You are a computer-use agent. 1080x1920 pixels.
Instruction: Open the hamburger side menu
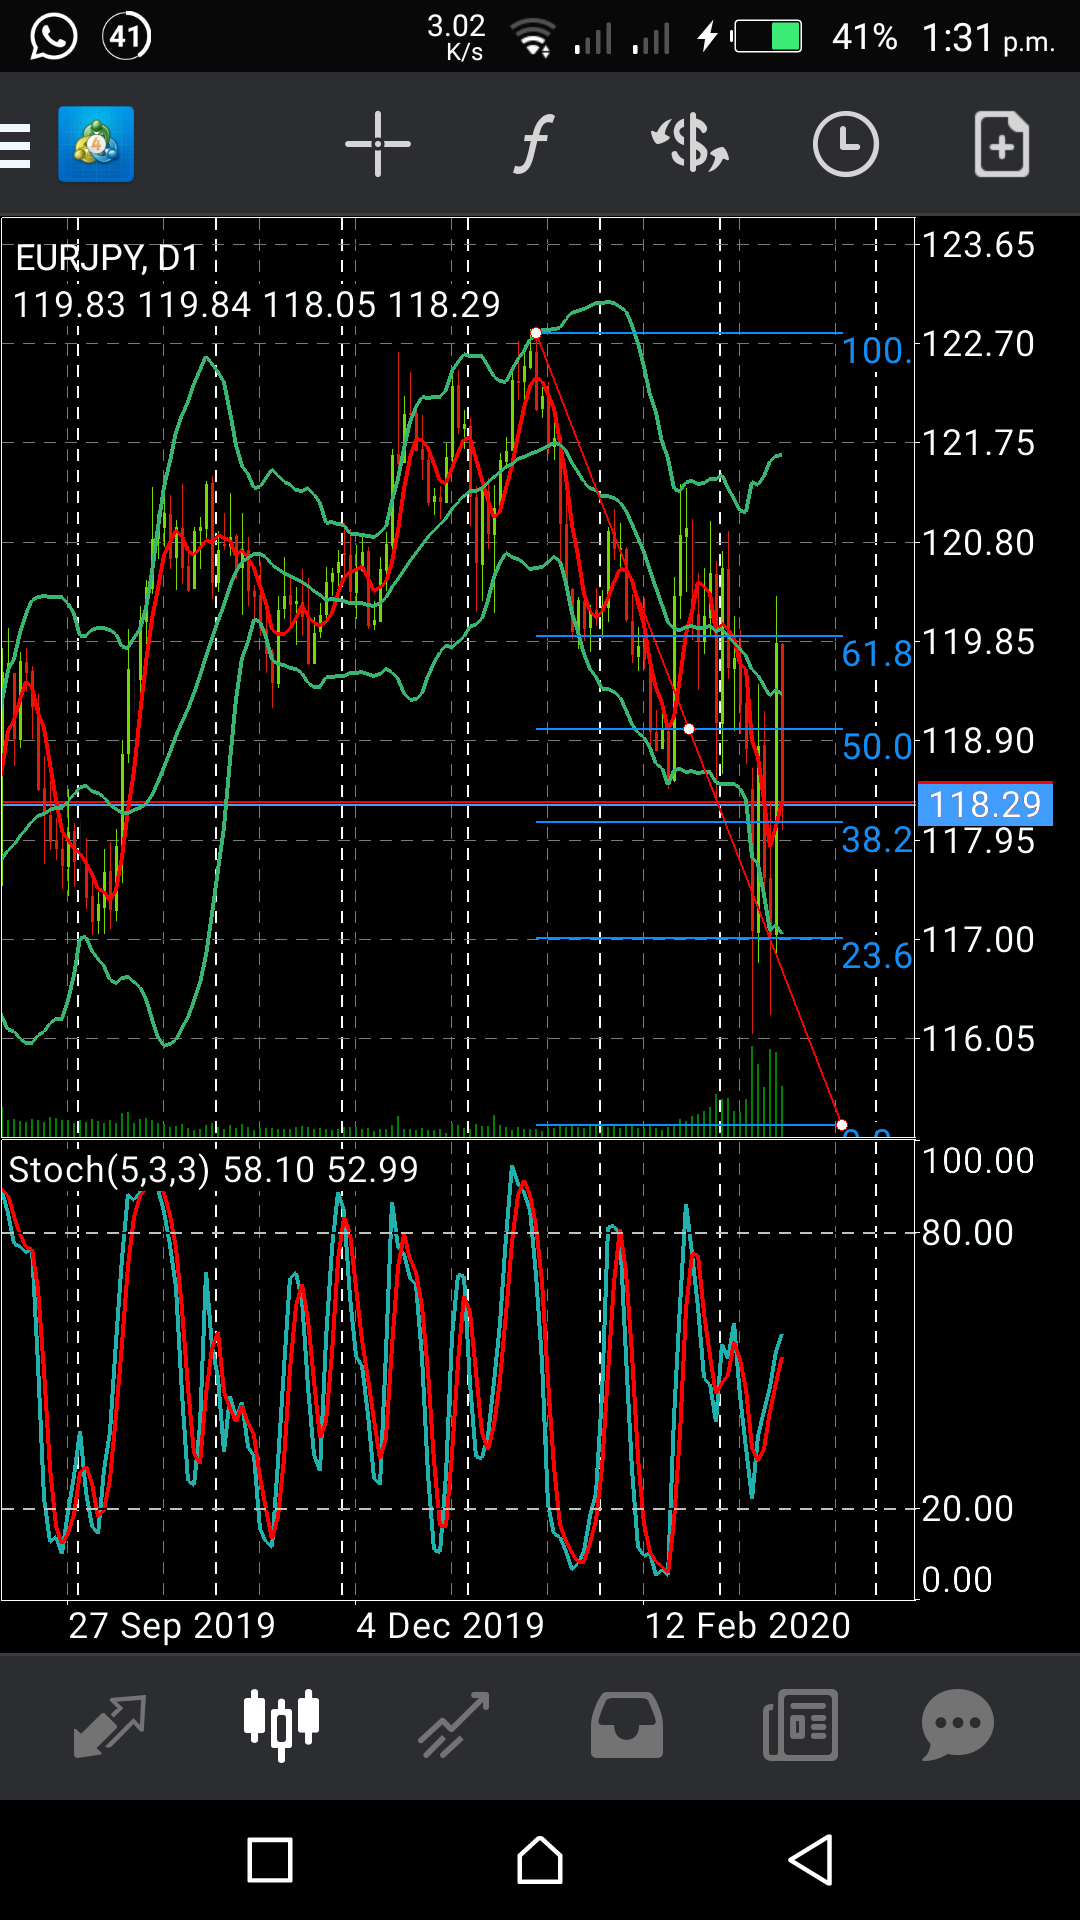coord(16,146)
